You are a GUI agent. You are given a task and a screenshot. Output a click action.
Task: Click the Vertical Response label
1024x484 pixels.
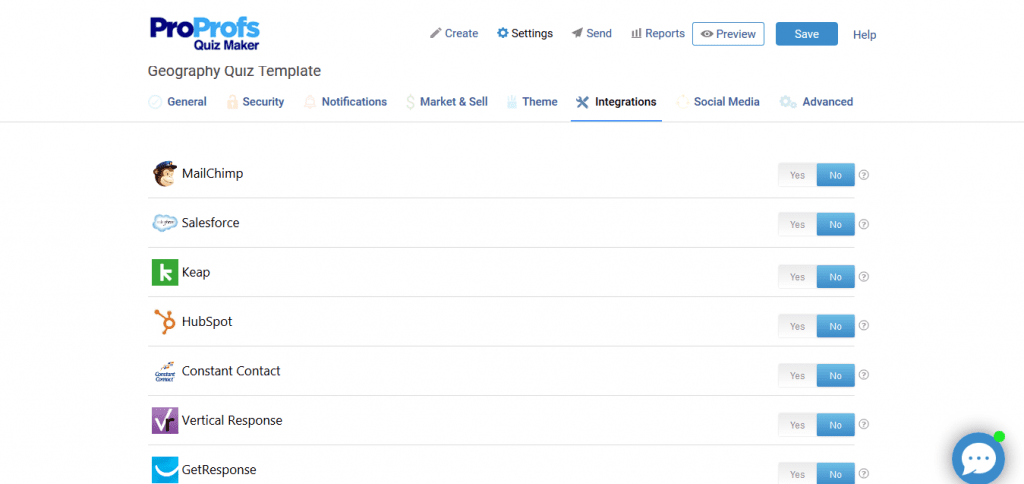click(232, 421)
